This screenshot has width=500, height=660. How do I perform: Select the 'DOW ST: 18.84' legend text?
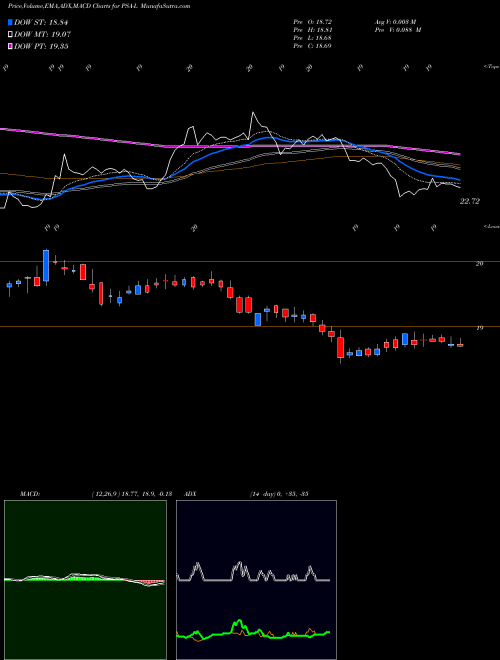pos(41,22)
